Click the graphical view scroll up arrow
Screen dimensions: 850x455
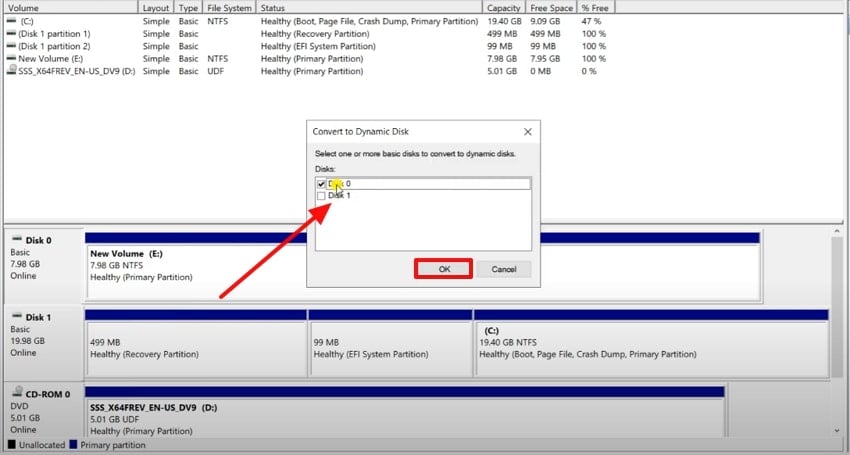pyautogui.click(x=838, y=232)
